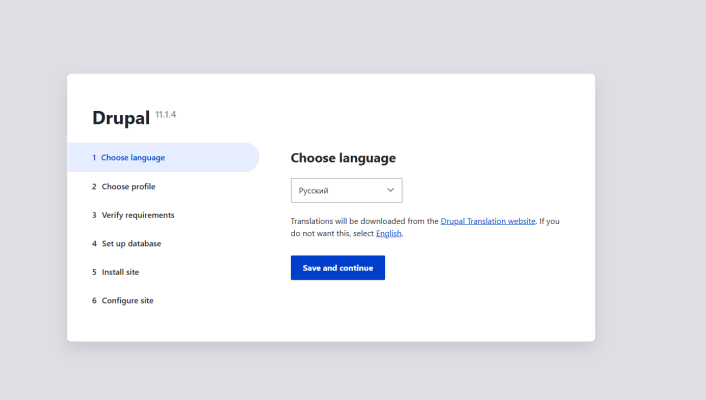
Task: Click the chevron arrow in language dropdown
Action: pyautogui.click(x=390, y=190)
